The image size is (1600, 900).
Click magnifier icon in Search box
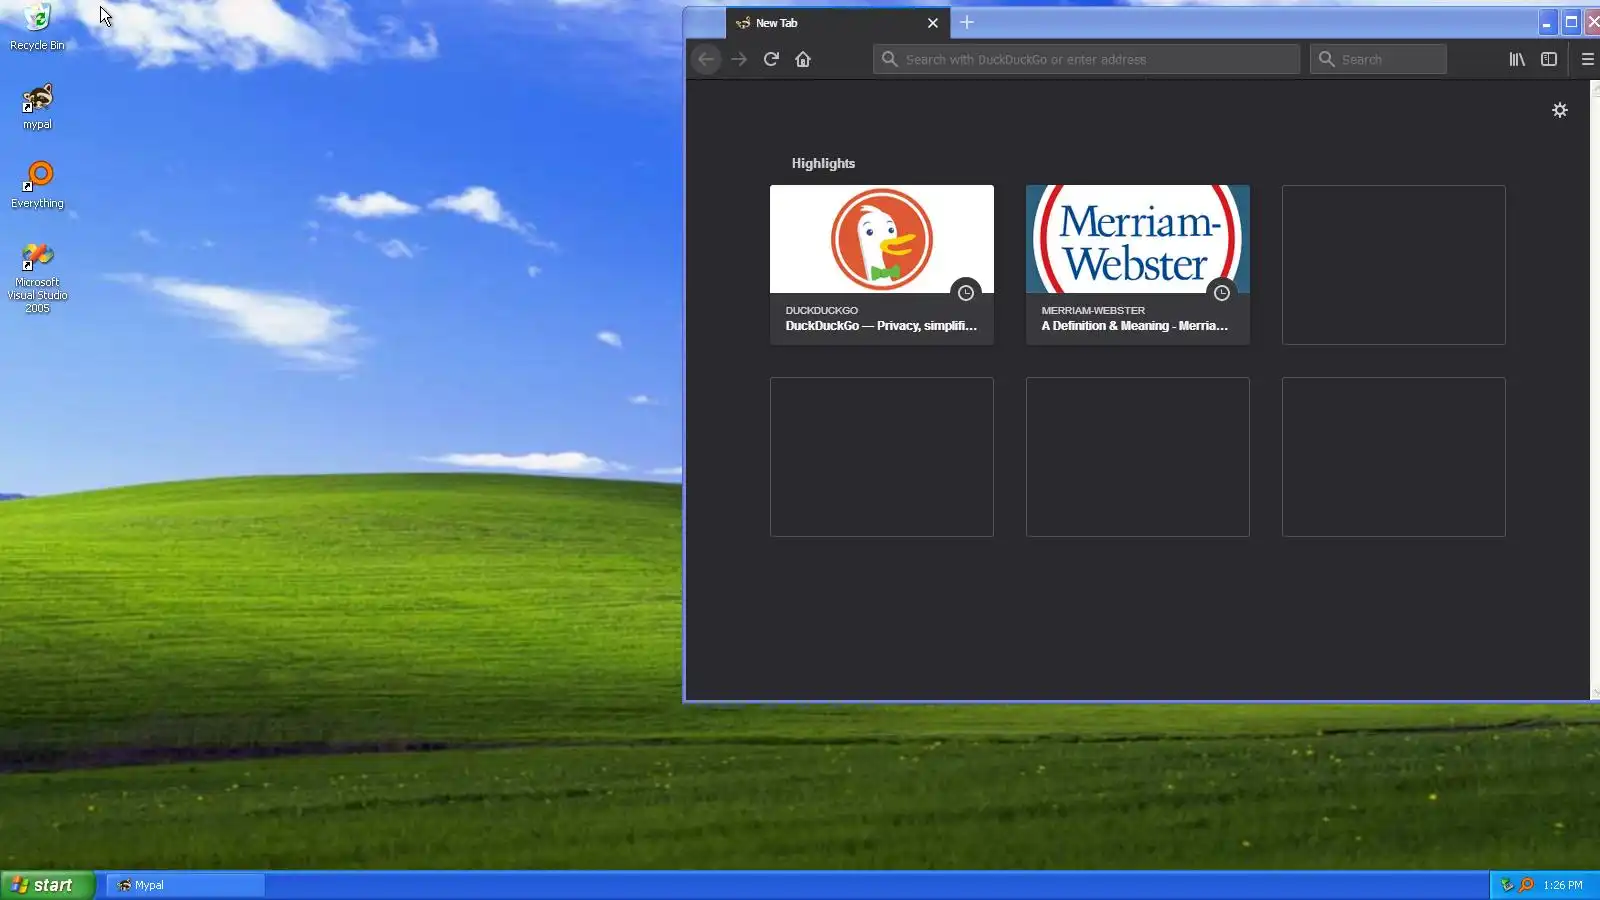pyautogui.click(x=1327, y=59)
